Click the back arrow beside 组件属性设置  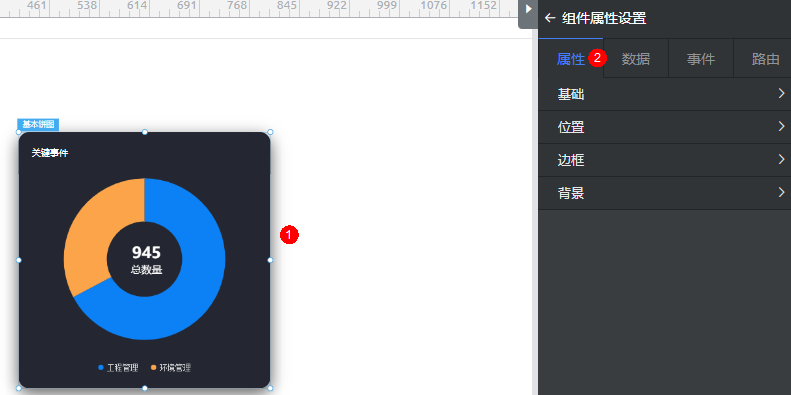pyautogui.click(x=550, y=19)
